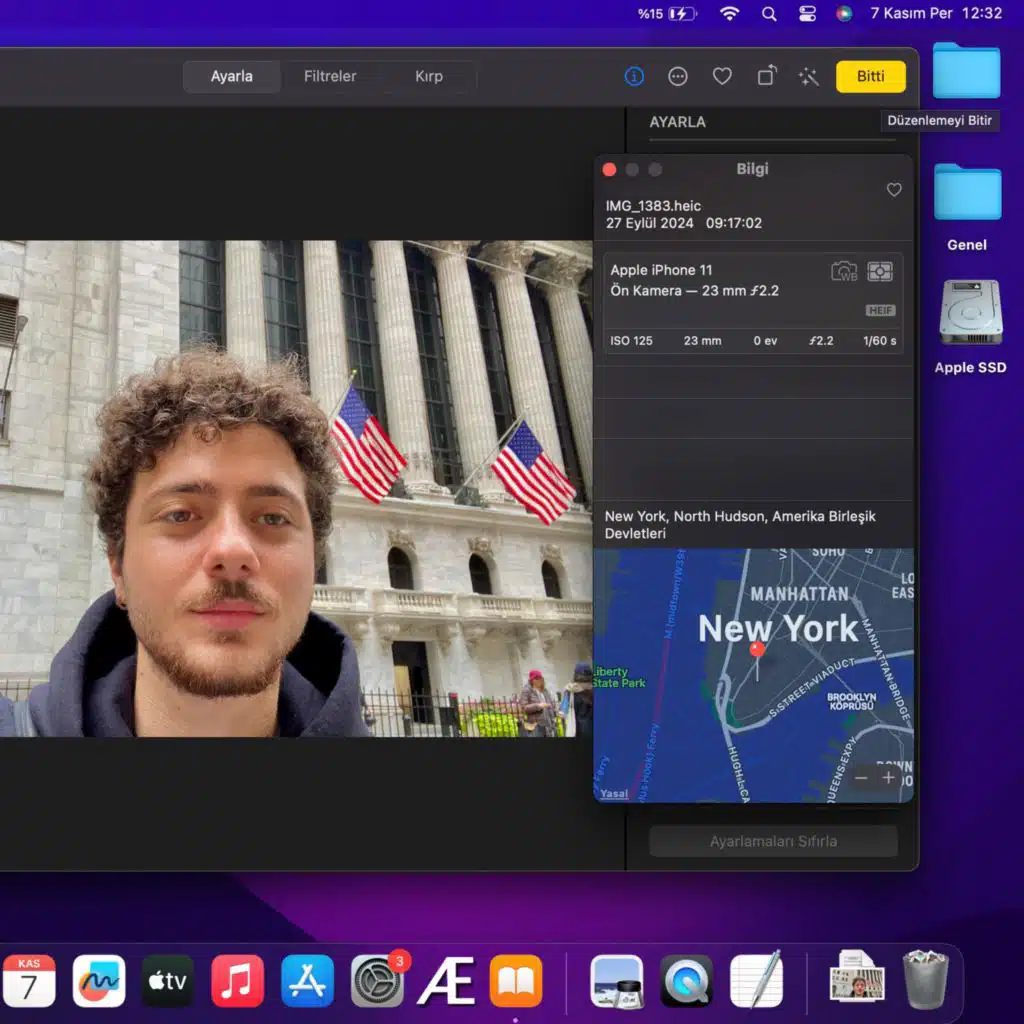Select the Ayarla tab
Viewport: 1024px width, 1024px height.
(231, 77)
